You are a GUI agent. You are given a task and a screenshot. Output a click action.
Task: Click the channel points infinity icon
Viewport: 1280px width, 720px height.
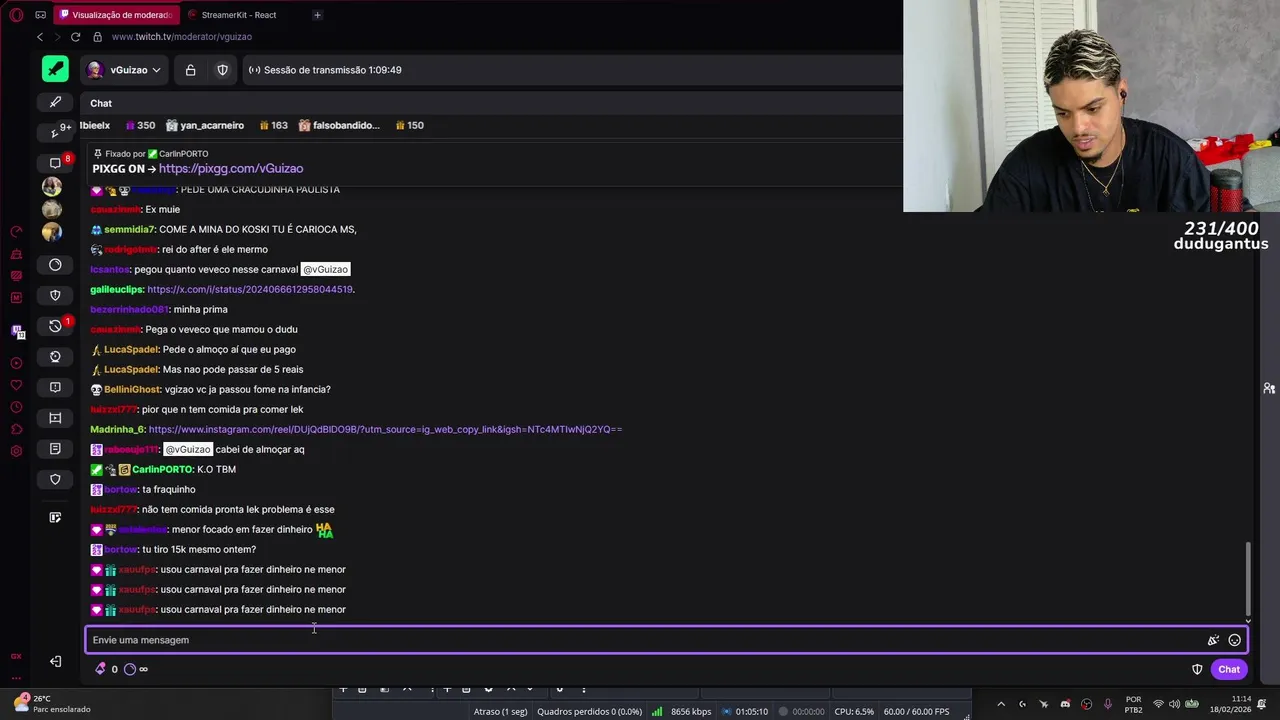point(136,669)
